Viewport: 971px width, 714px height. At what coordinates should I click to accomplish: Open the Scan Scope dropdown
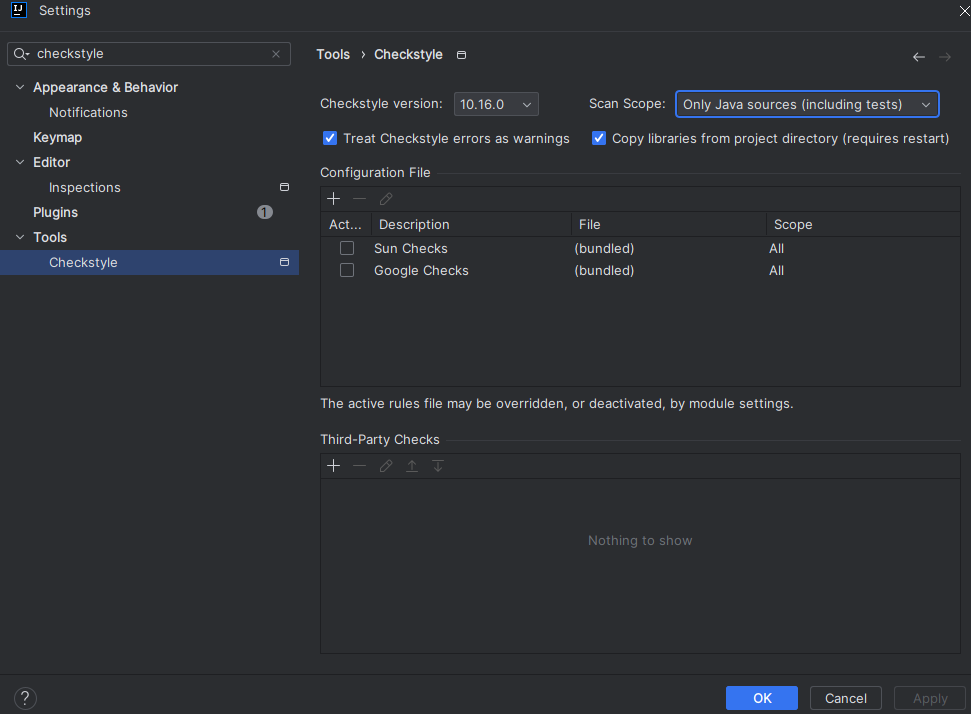pos(807,104)
